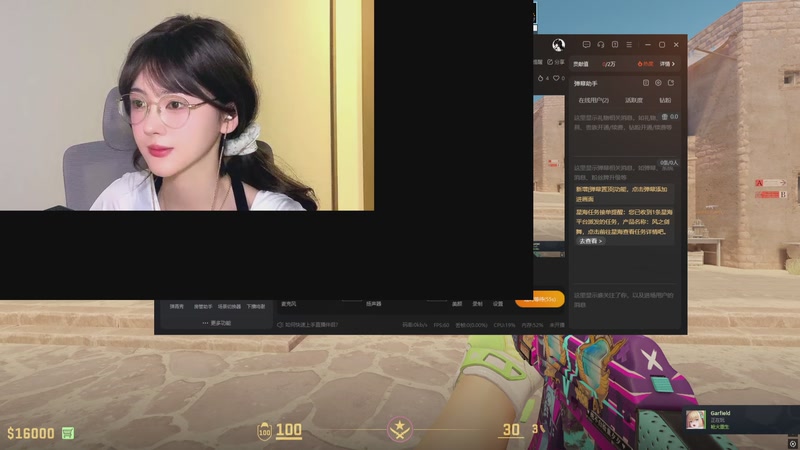Open the 下播动画 tool

(x=256, y=307)
